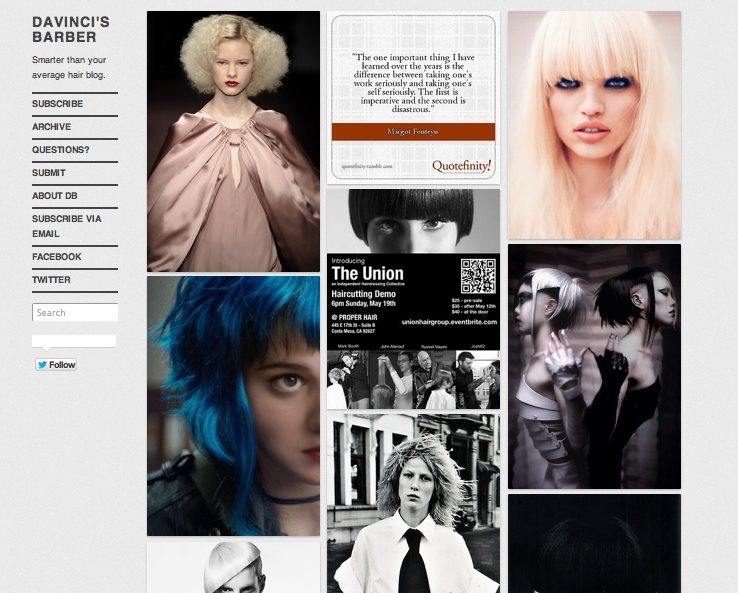This screenshot has height=593, width=738.
Task: Open the Archive page
Action: click(x=51, y=127)
